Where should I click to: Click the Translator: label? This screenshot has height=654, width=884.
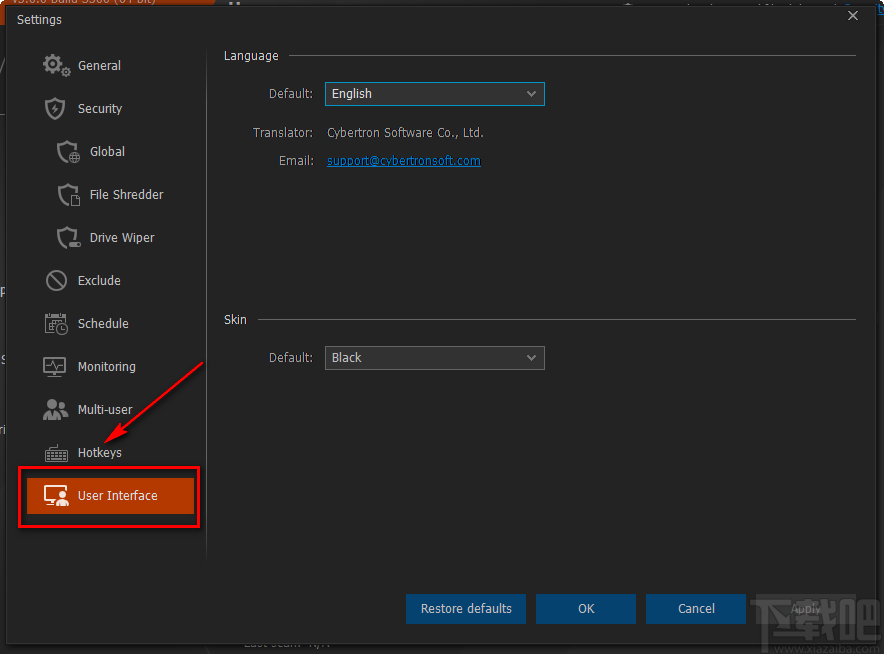coord(282,132)
